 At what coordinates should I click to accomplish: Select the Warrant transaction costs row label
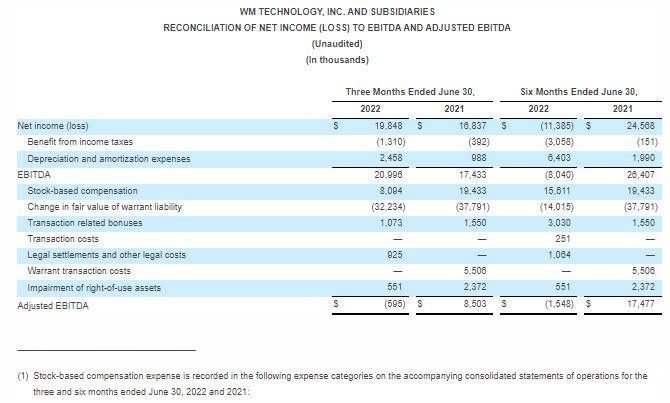pyautogui.click(x=79, y=271)
